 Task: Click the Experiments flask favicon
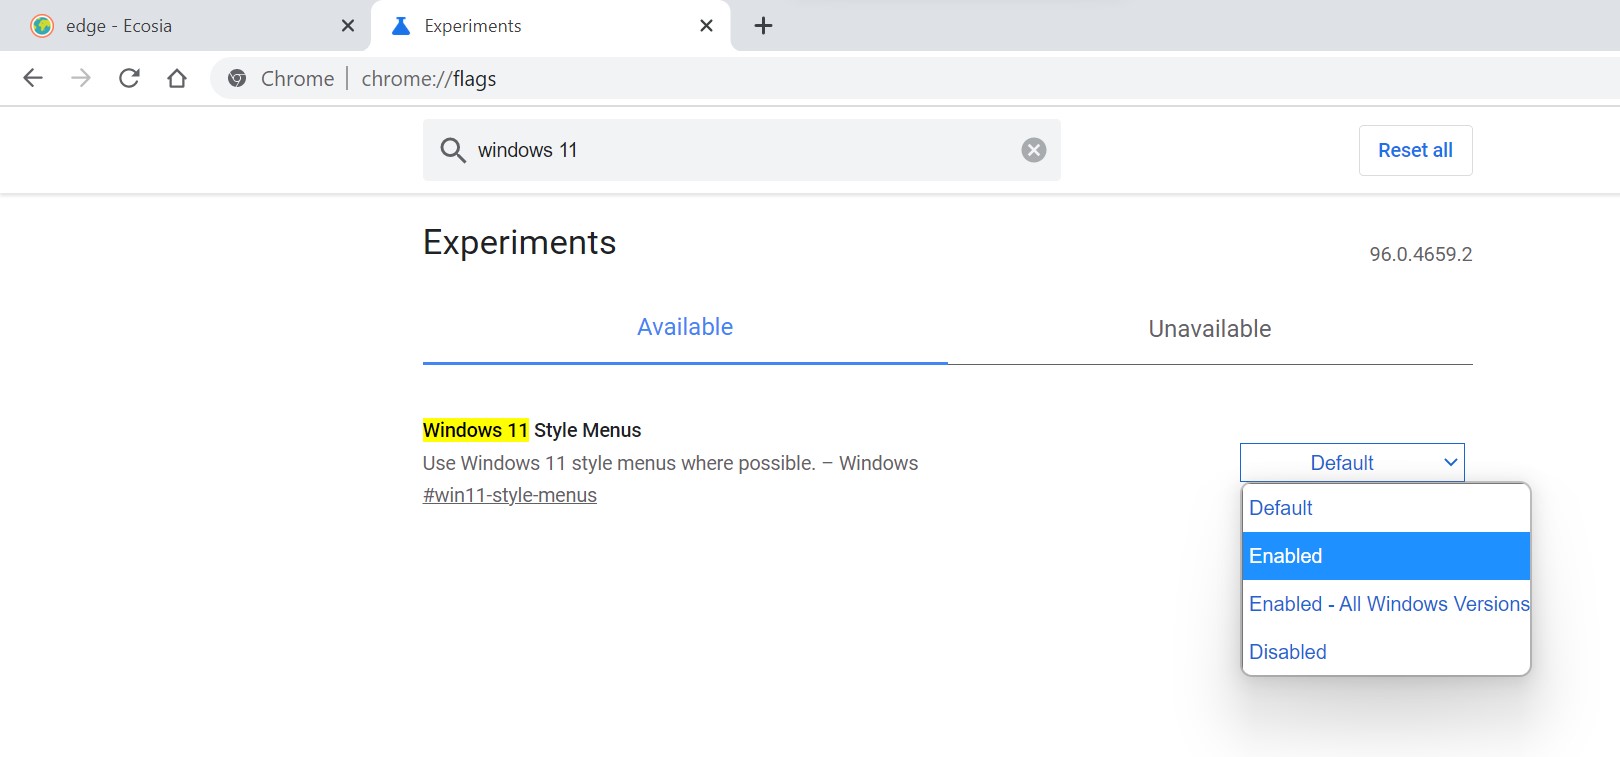coord(401,26)
